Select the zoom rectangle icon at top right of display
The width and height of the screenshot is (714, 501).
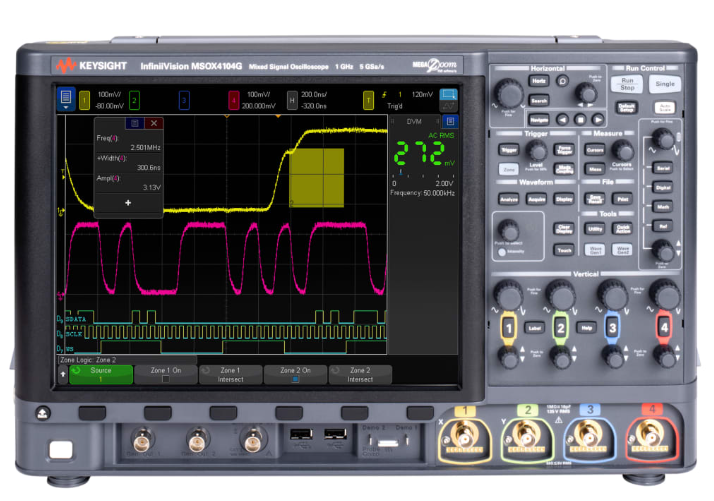tap(449, 94)
